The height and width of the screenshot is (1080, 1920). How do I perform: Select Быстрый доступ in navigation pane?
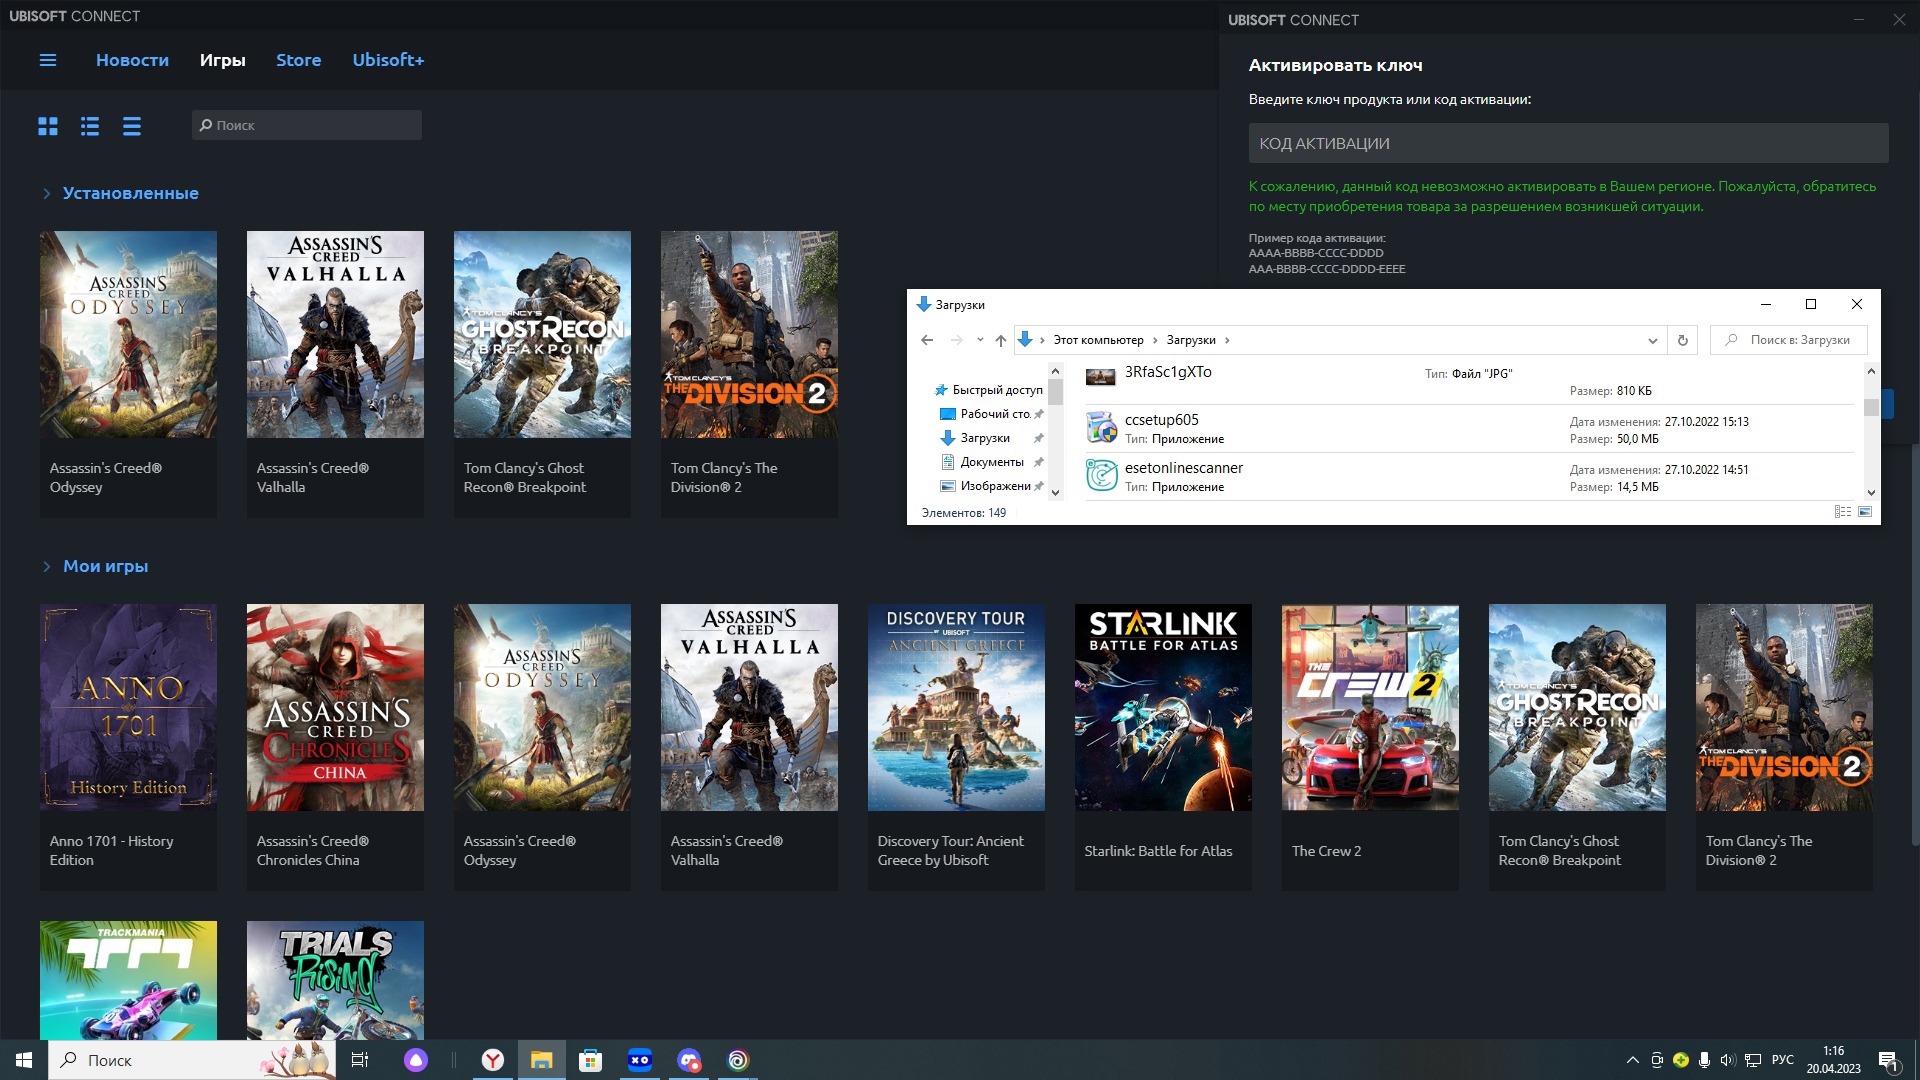coord(988,390)
